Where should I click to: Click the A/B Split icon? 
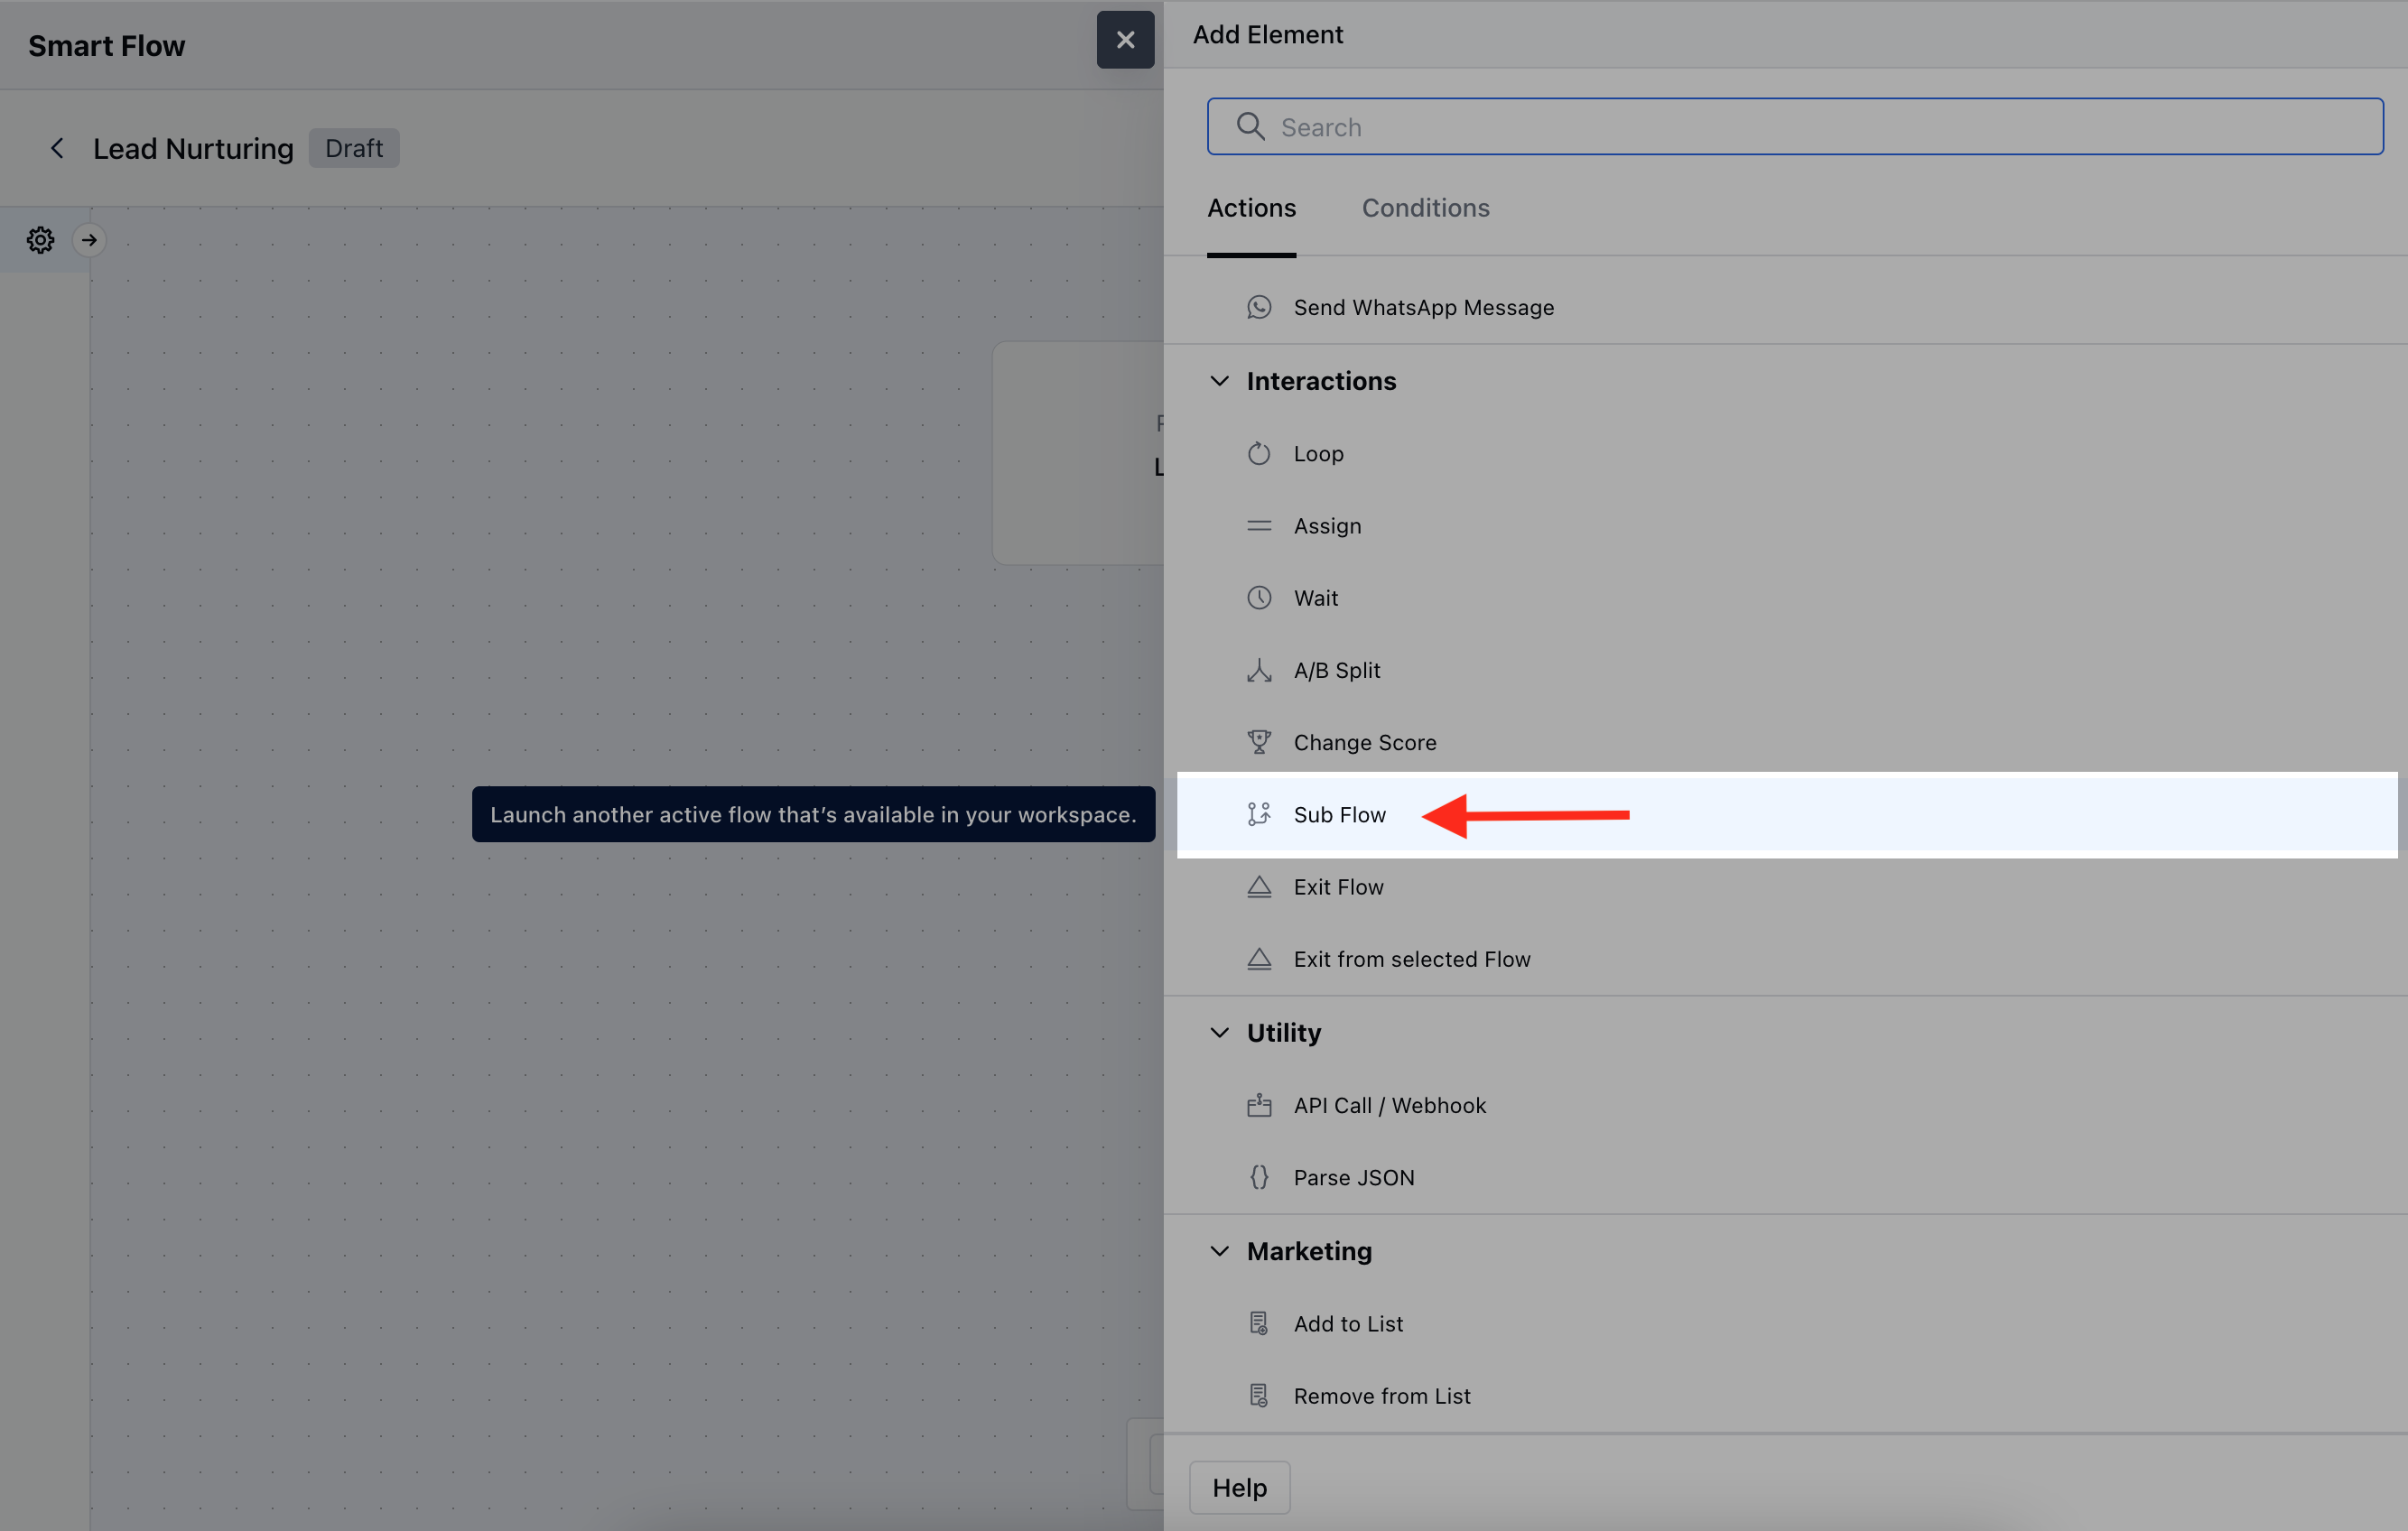[x=1259, y=670]
